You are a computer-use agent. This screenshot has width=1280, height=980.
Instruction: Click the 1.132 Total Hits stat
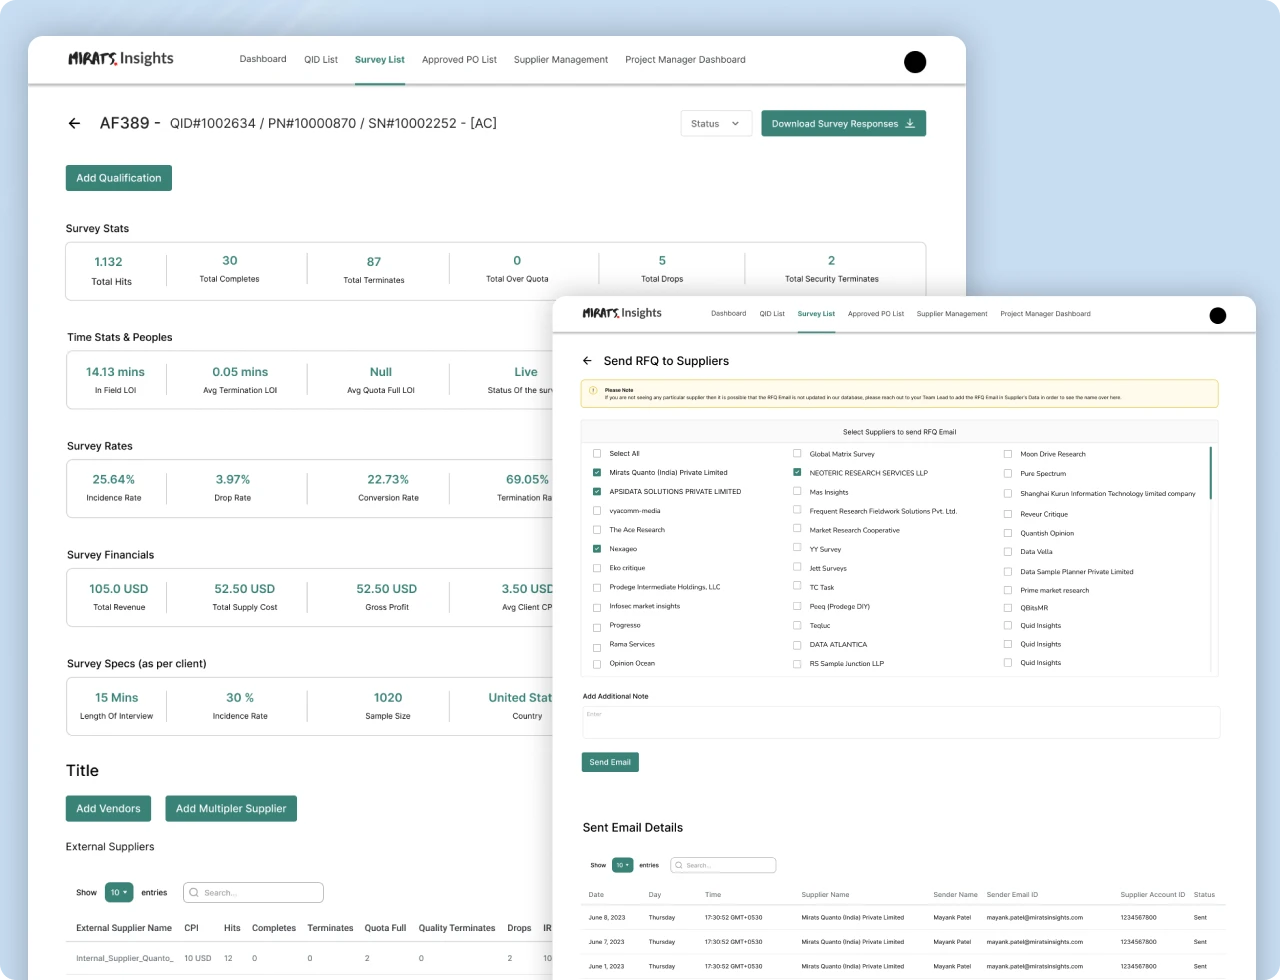(x=109, y=262)
